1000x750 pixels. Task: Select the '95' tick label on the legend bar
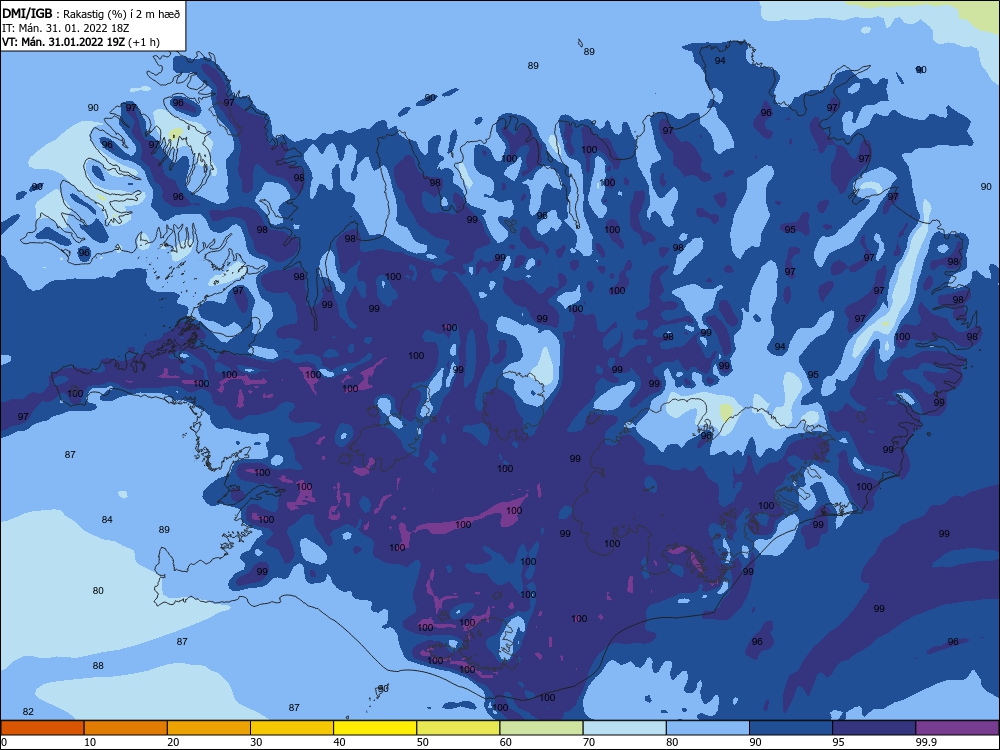(x=838, y=742)
